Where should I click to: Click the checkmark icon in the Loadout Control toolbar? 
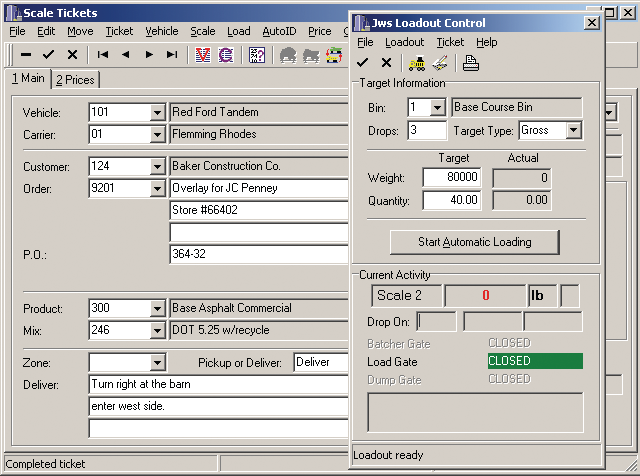(362, 62)
